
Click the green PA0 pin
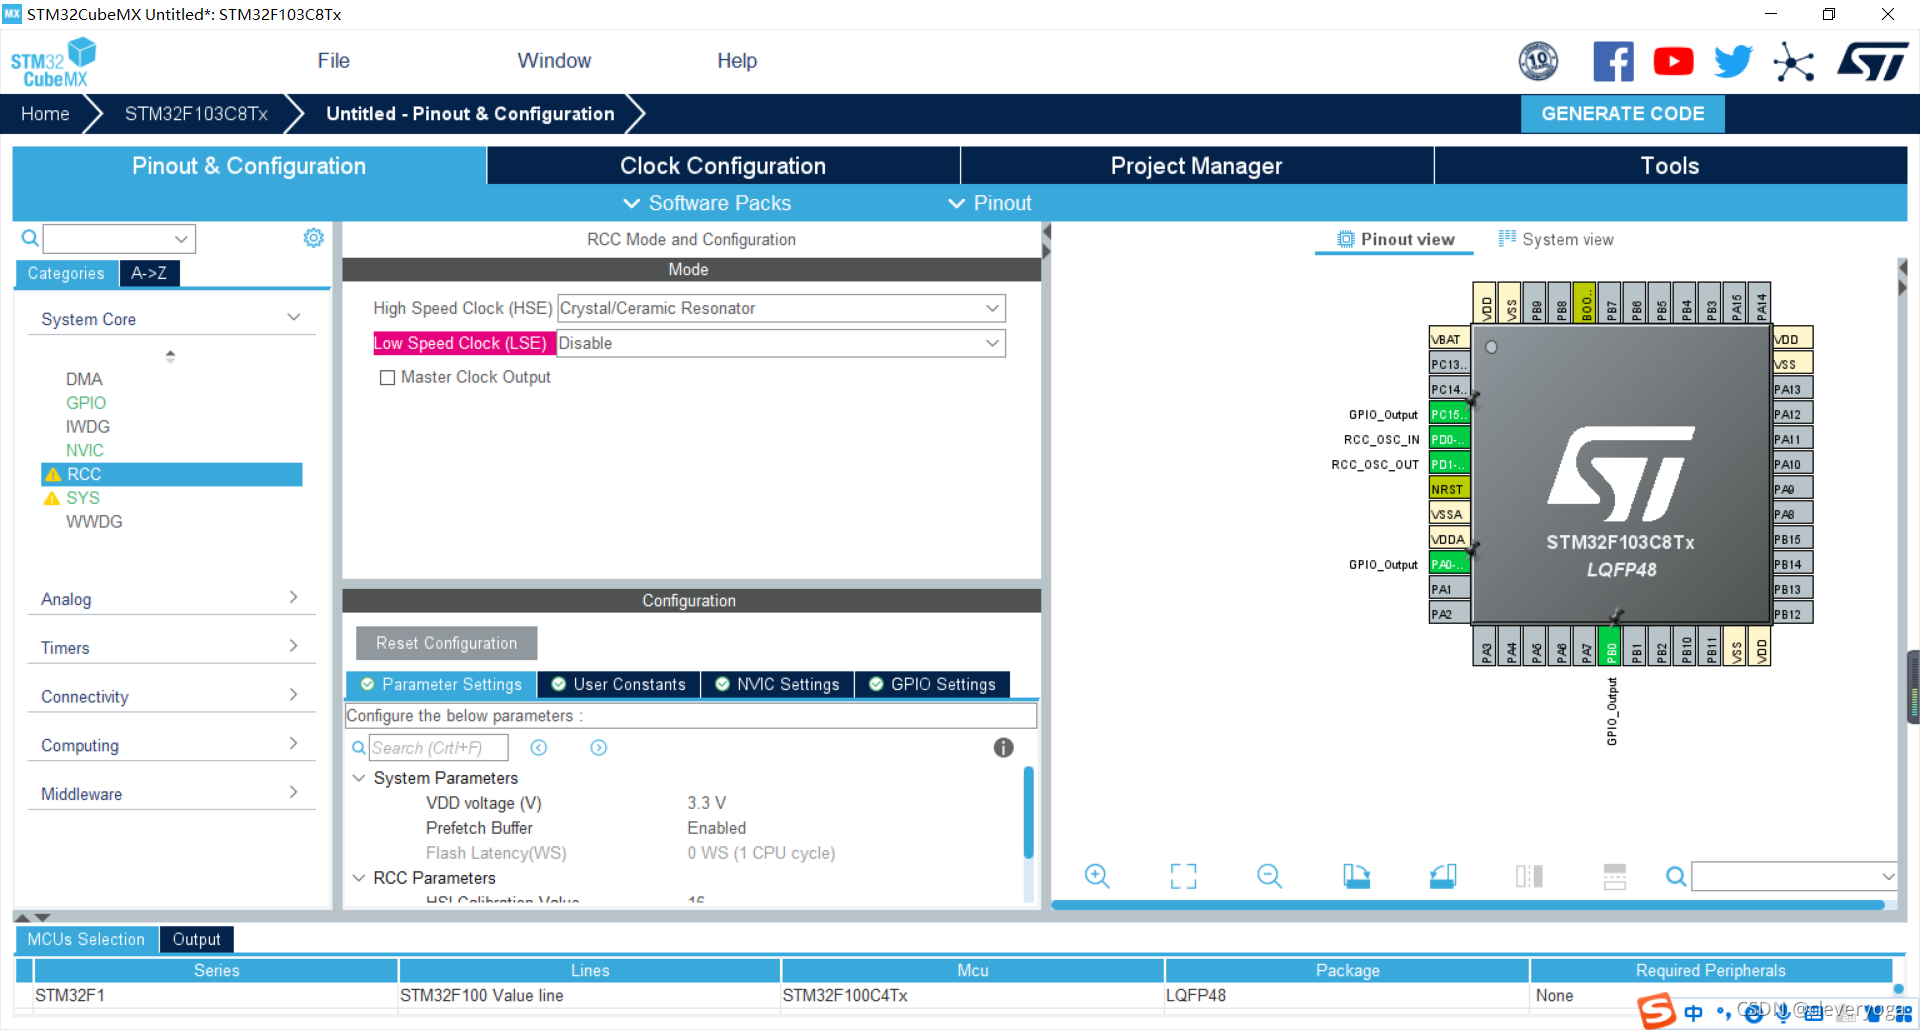pos(1449,564)
